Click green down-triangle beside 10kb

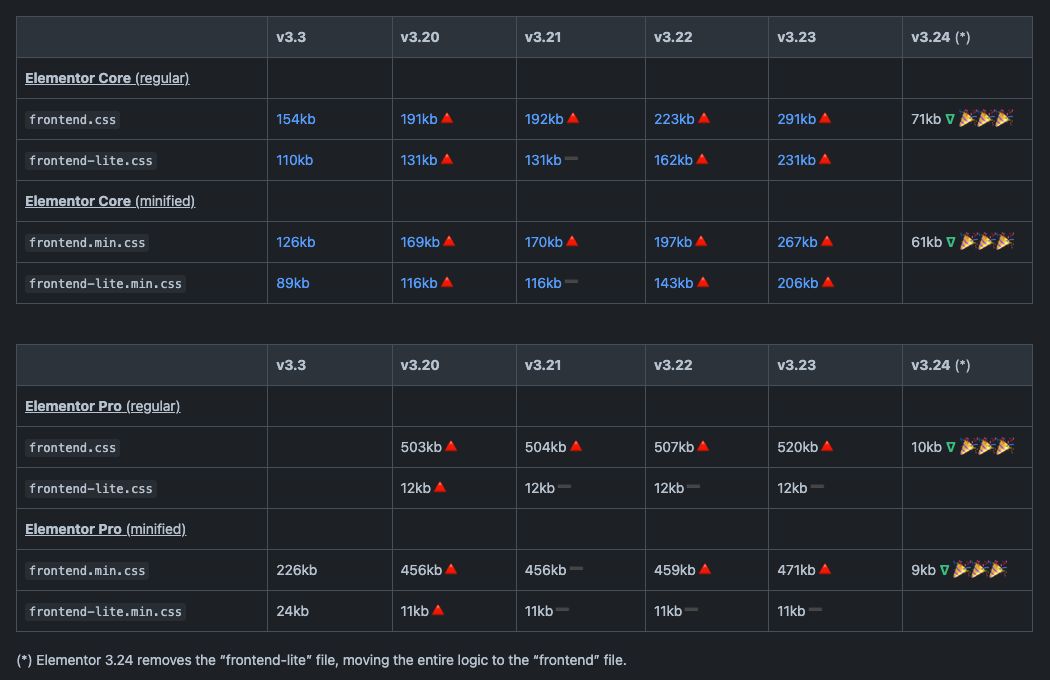[x=951, y=447]
